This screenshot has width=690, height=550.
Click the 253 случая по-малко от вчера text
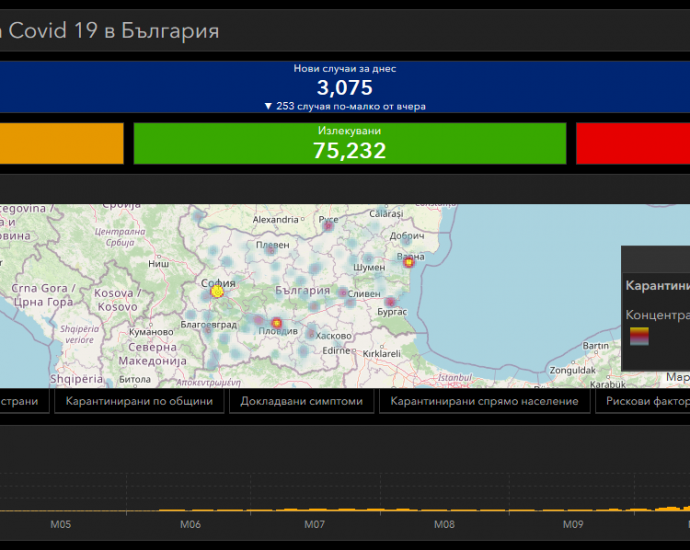click(351, 106)
